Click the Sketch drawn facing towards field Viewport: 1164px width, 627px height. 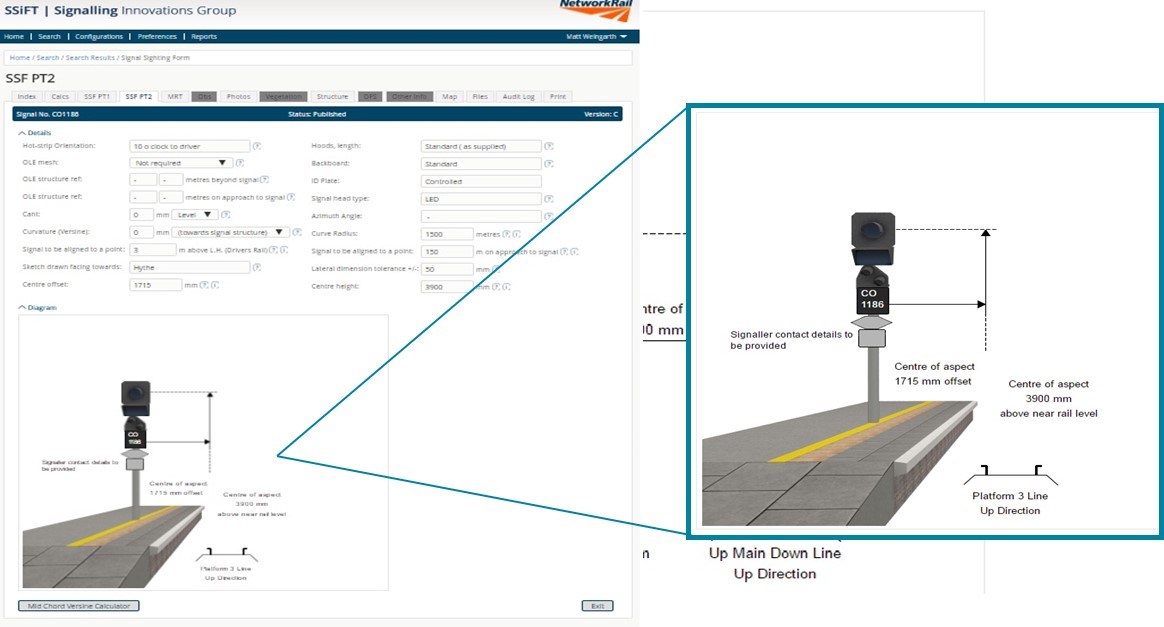190,267
